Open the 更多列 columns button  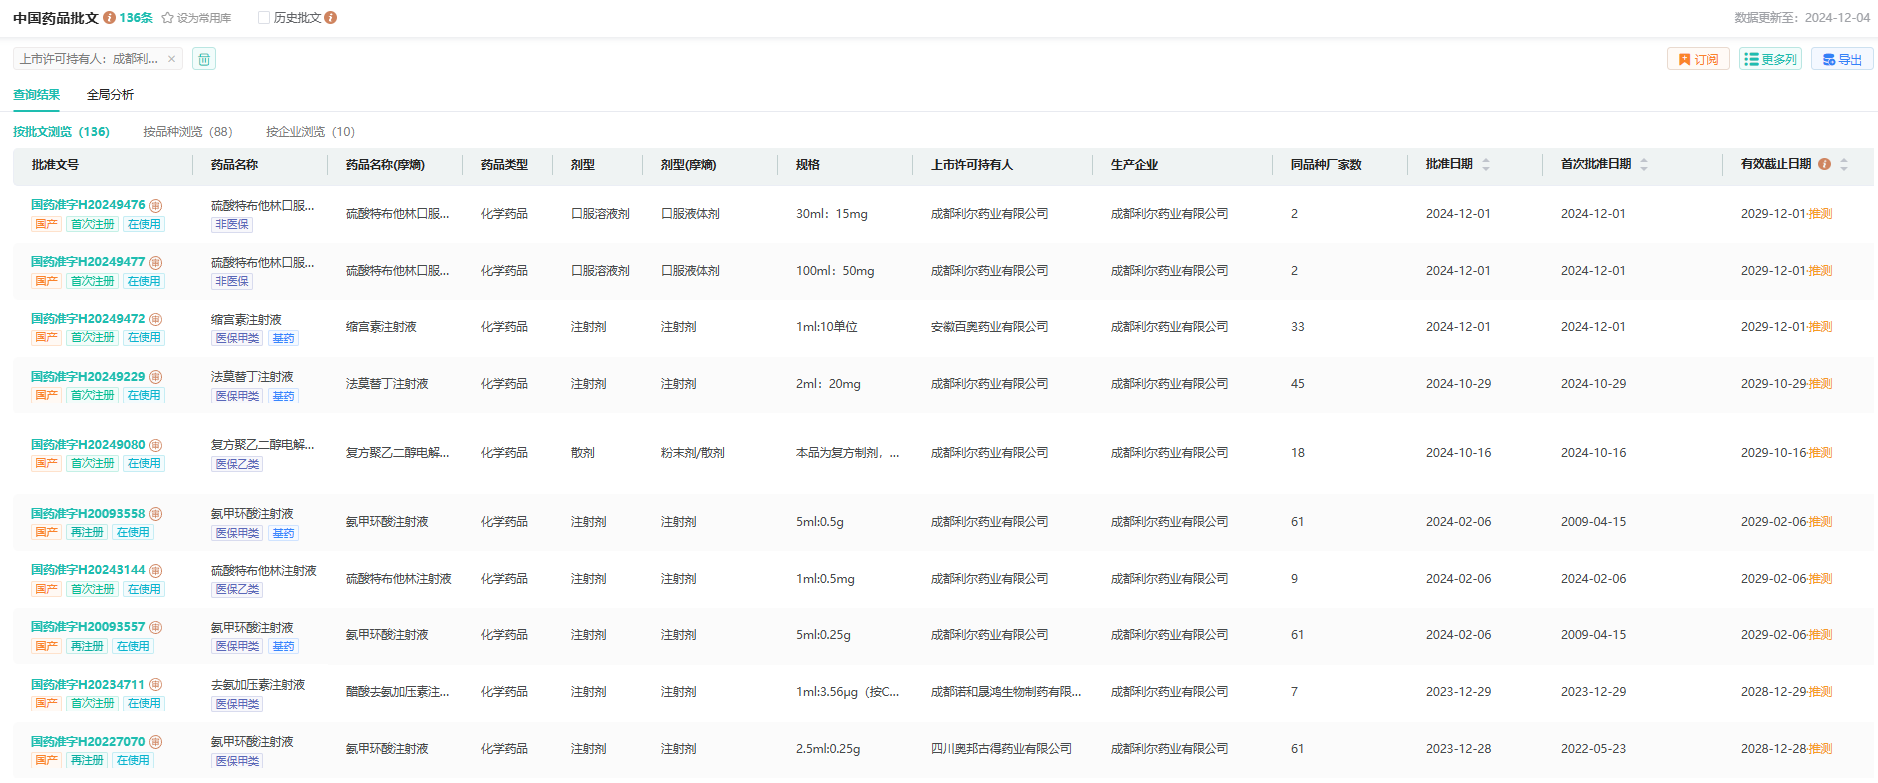coord(1770,60)
